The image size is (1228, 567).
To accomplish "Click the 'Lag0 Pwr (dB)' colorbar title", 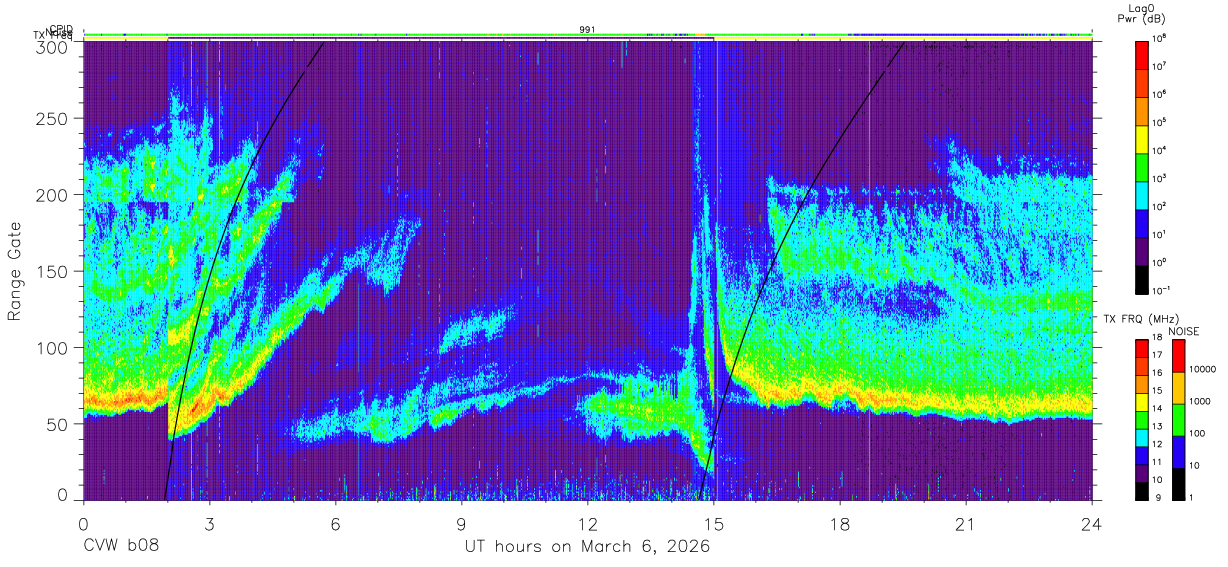I will (1142, 13).
